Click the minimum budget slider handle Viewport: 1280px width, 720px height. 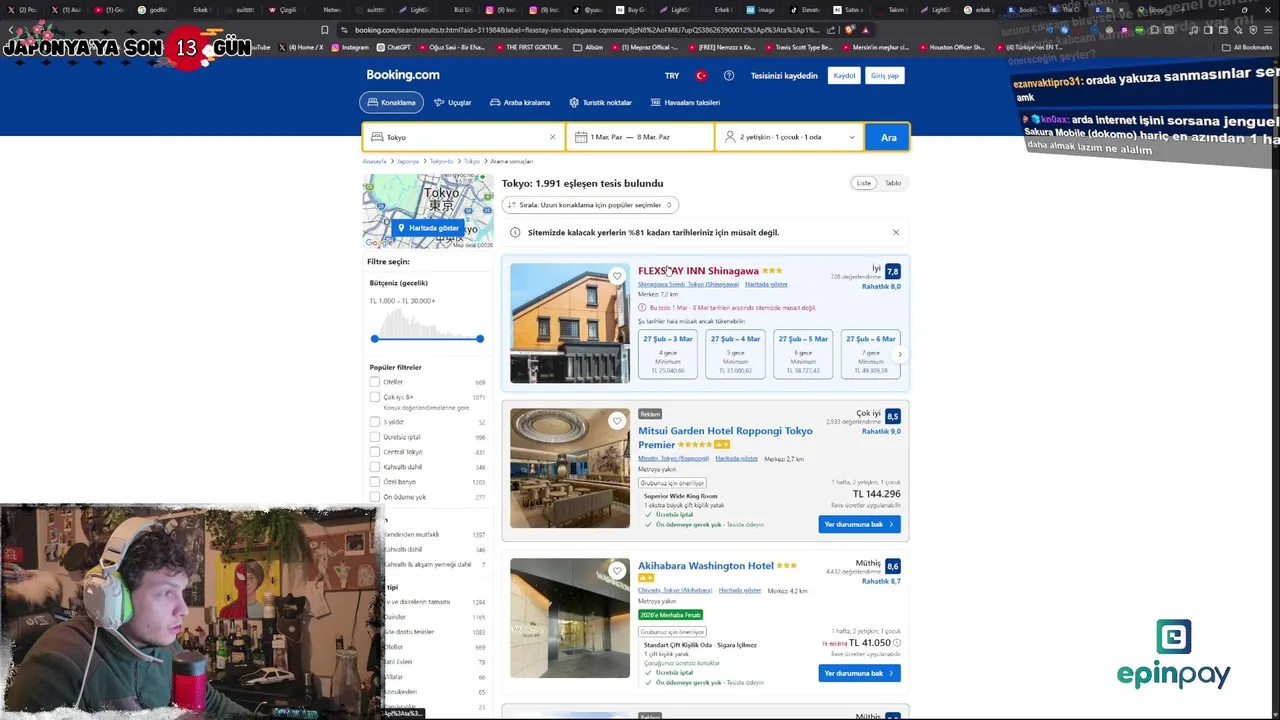click(x=375, y=339)
